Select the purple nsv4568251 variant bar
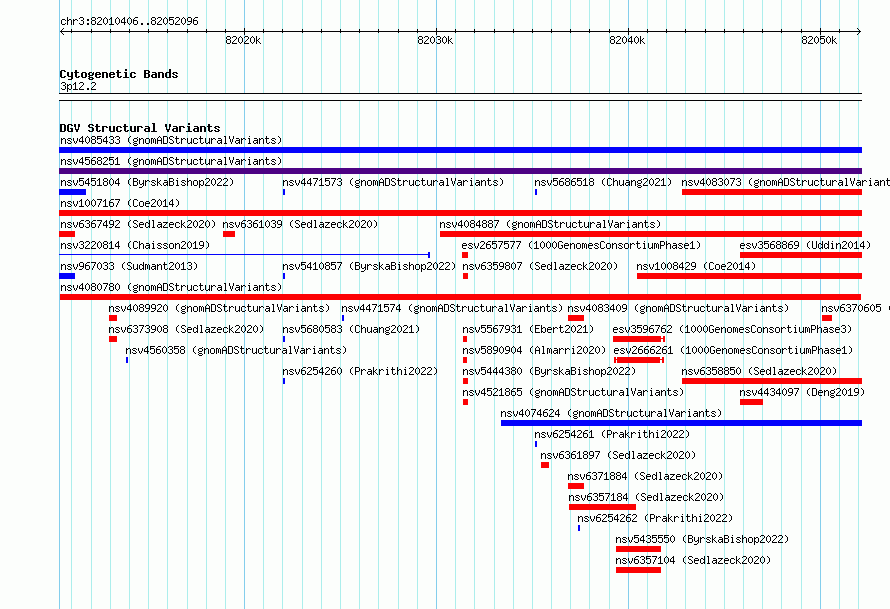The width and height of the screenshot is (890, 609). 460,171
